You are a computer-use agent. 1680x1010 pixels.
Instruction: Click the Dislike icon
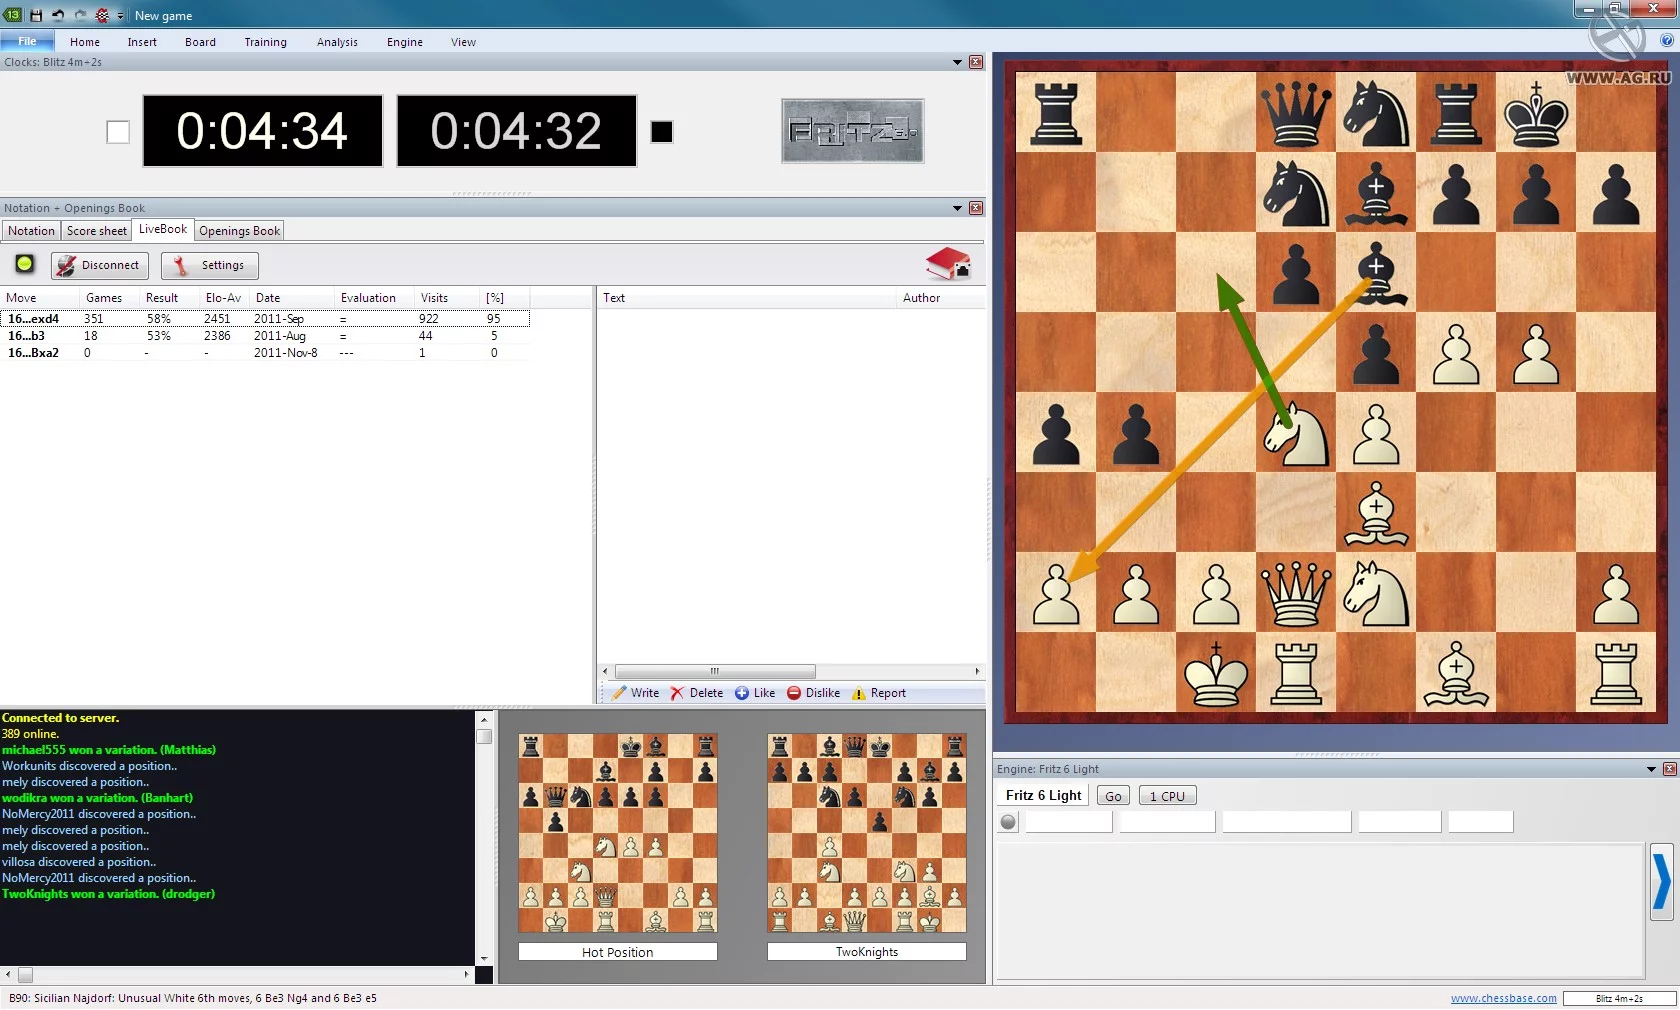tap(794, 693)
